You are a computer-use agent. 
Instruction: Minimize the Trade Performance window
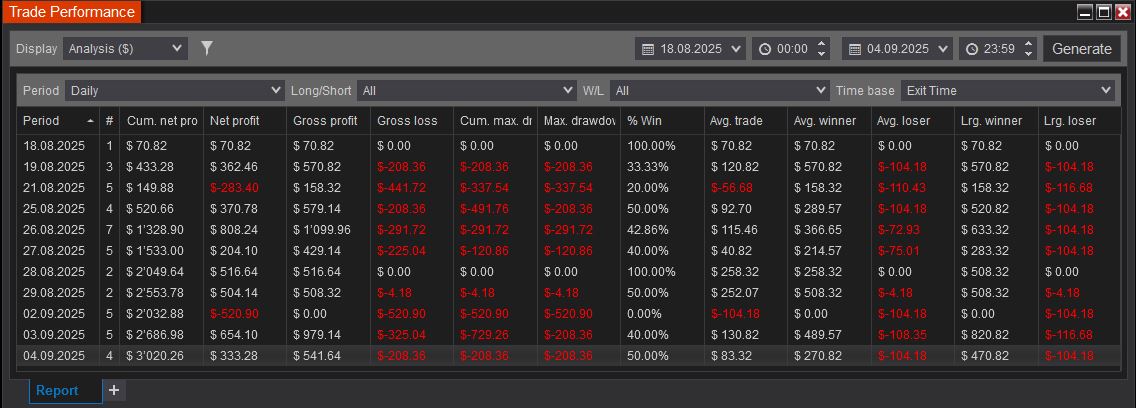1085,12
